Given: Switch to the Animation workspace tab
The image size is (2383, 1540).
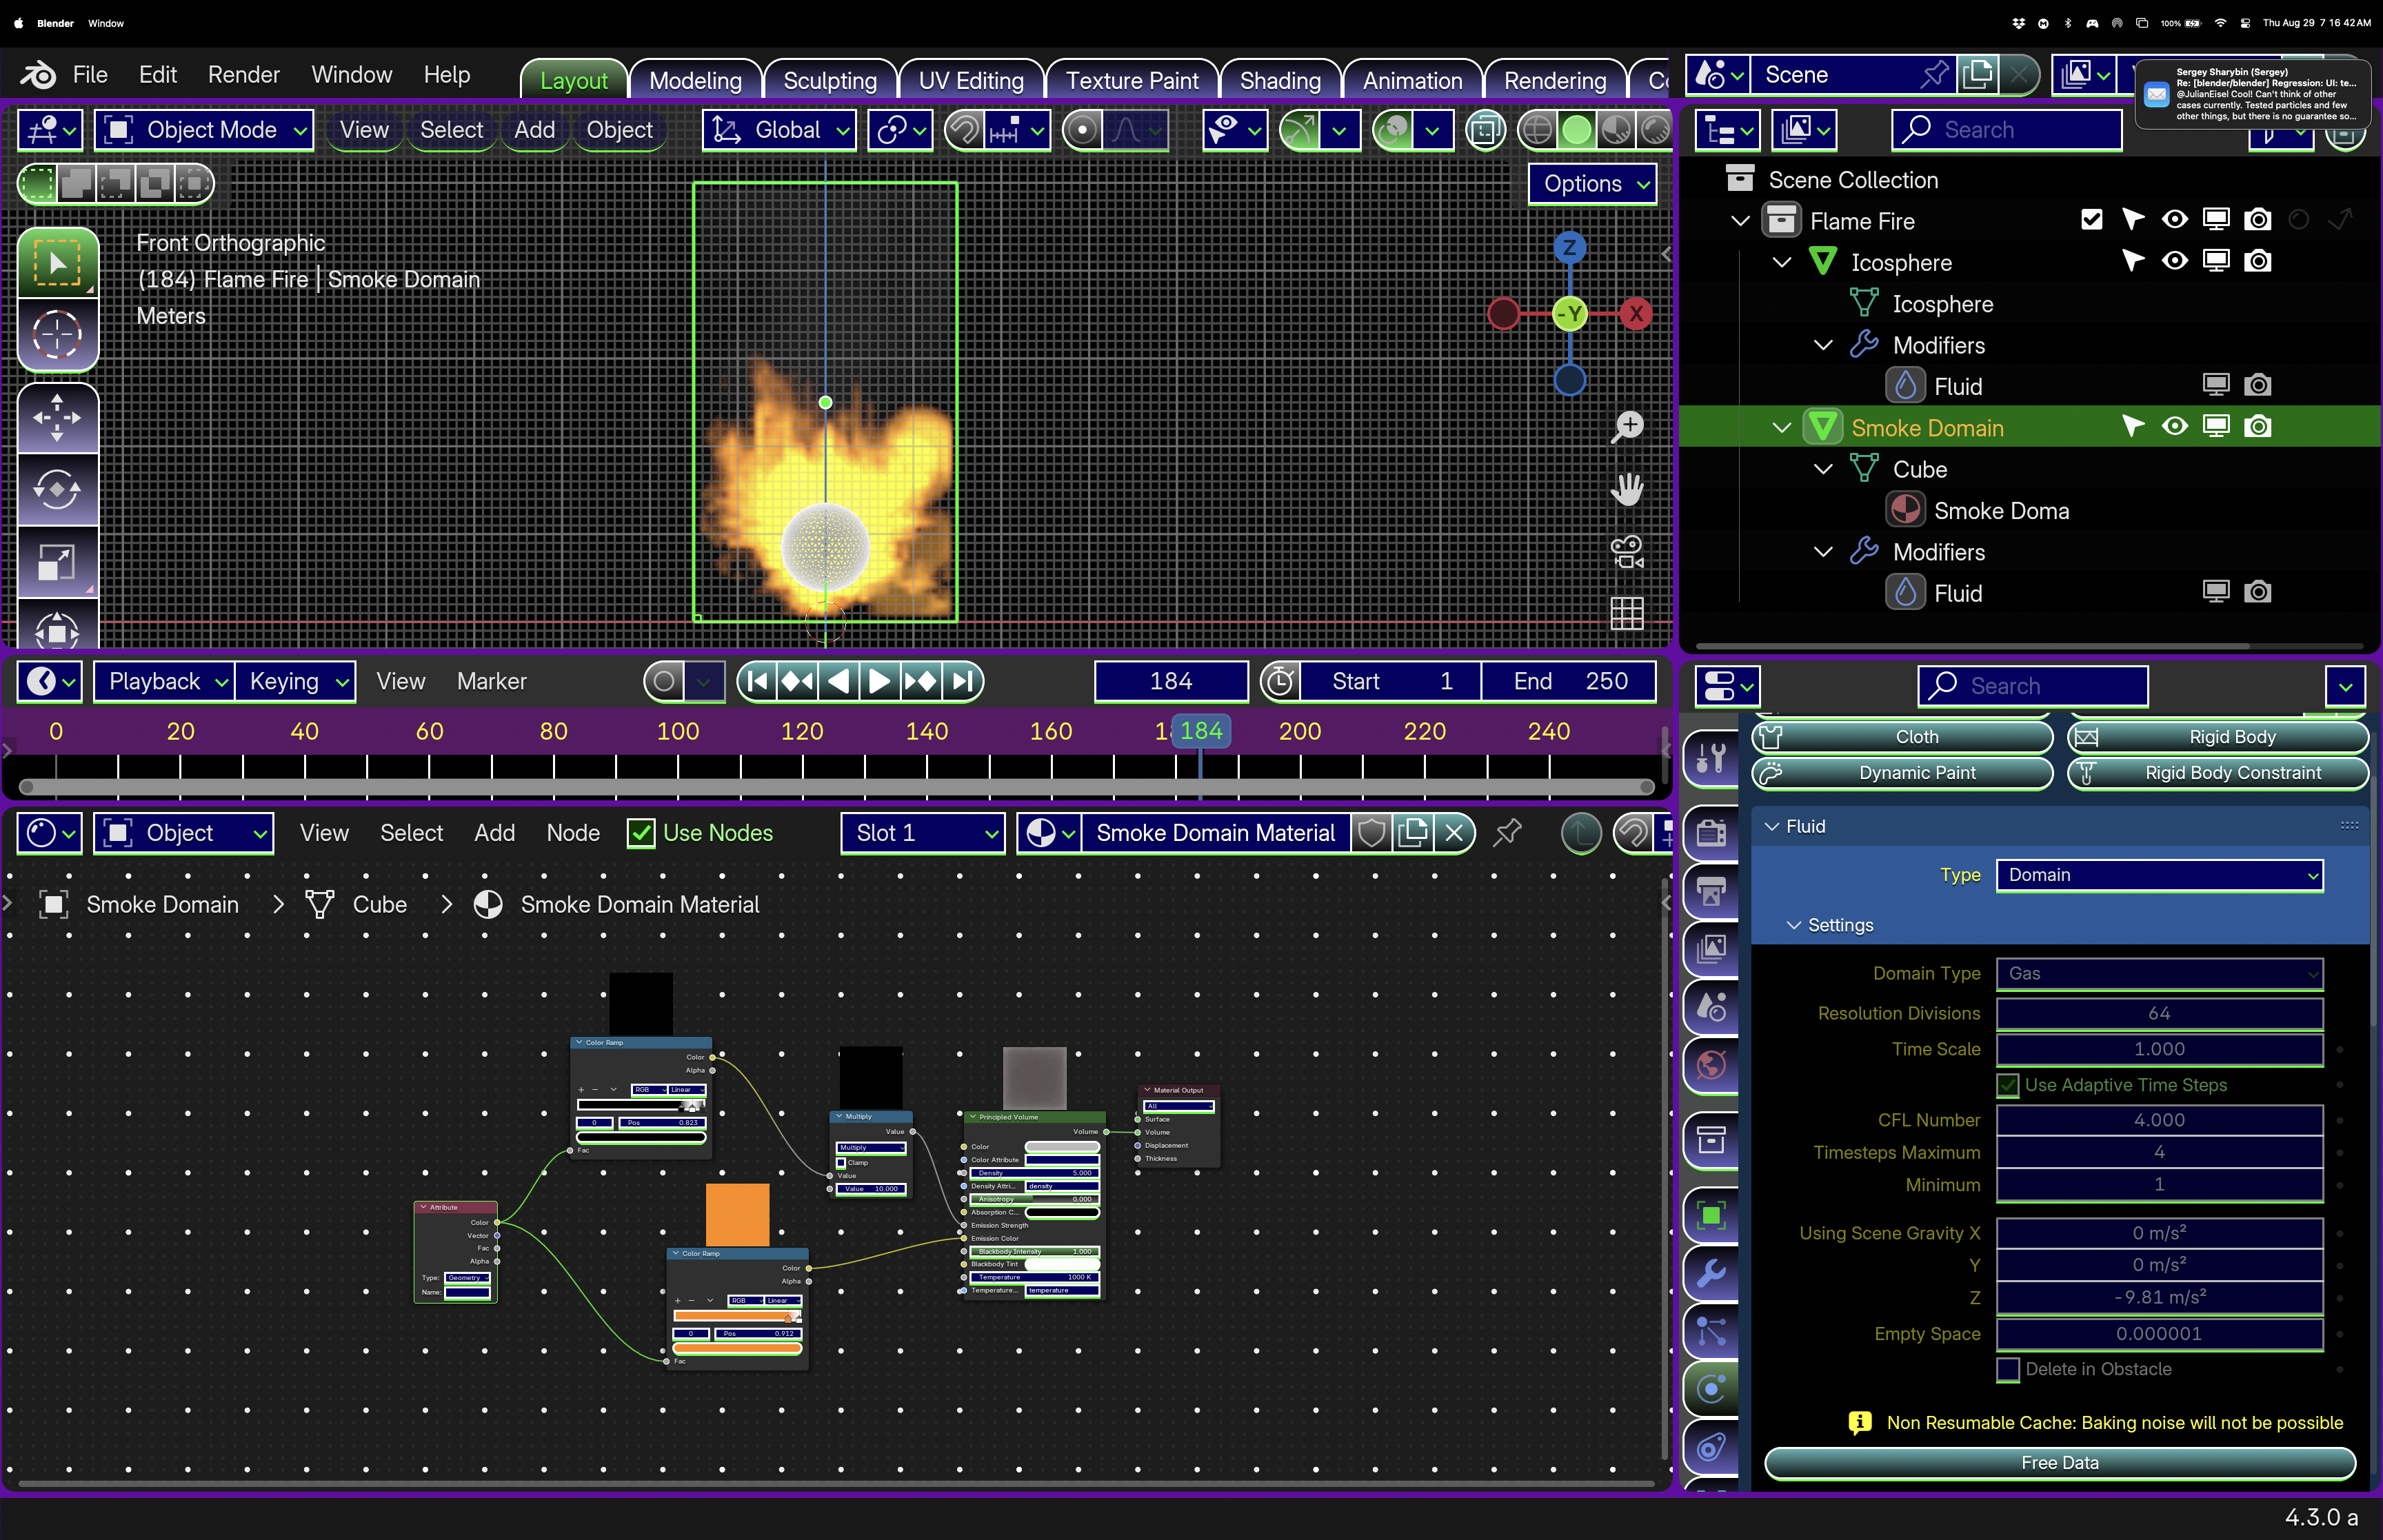Looking at the screenshot, I should click(1412, 80).
